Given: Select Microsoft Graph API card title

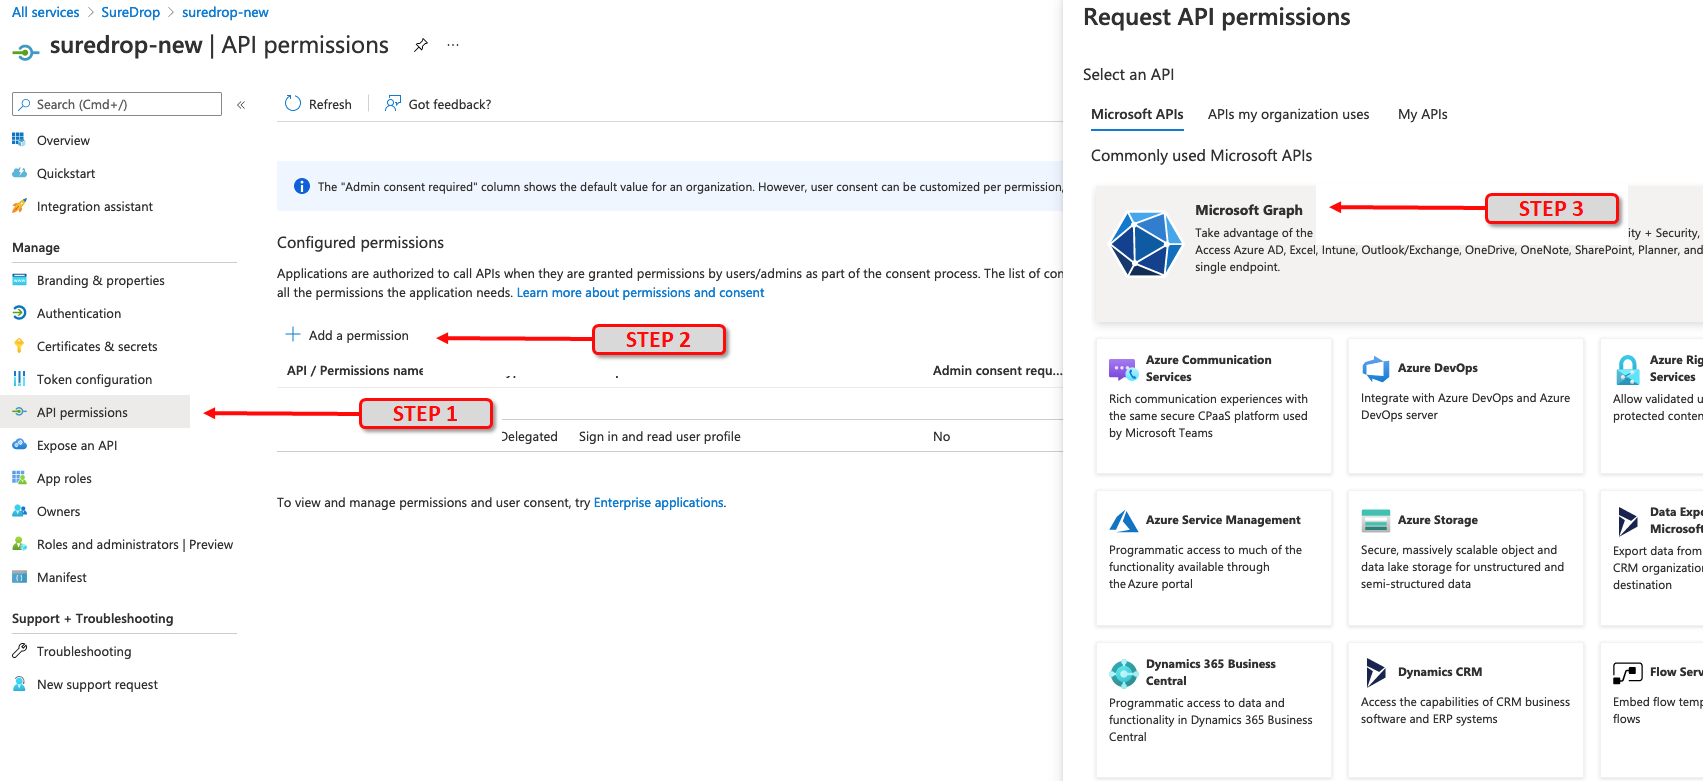Looking at the screenshot, I should tap(1249, 210).
